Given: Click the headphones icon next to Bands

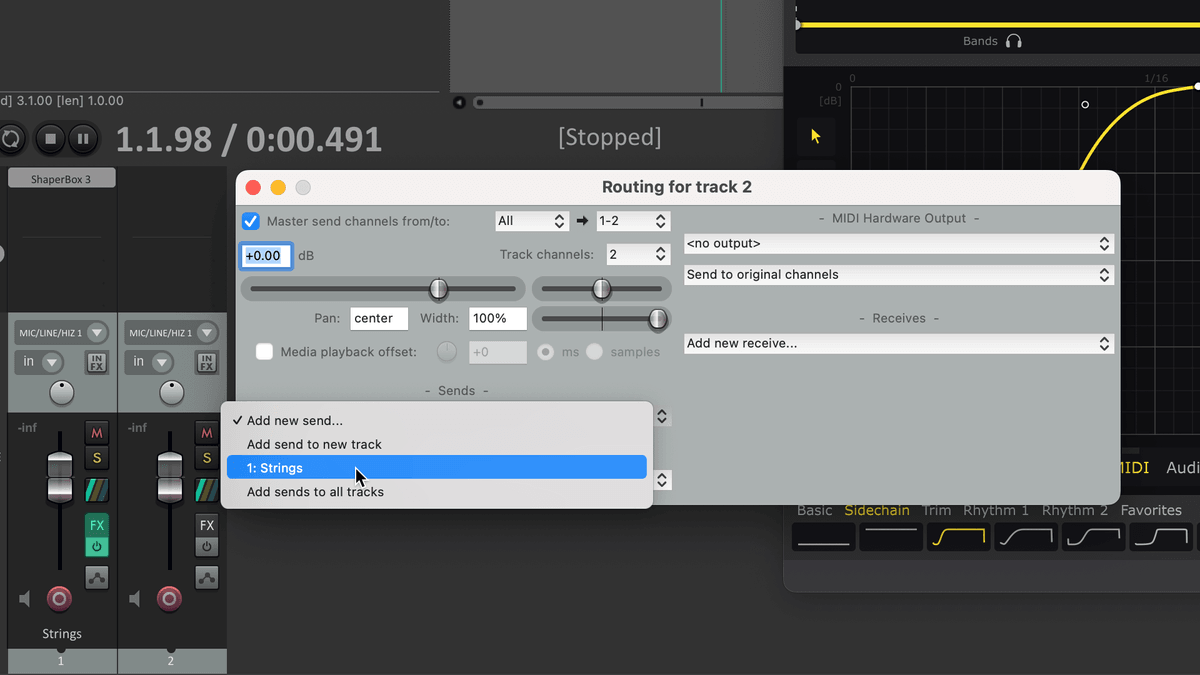Looking at the screenshot, I should pyautogui.click(x=1014, y=41).
